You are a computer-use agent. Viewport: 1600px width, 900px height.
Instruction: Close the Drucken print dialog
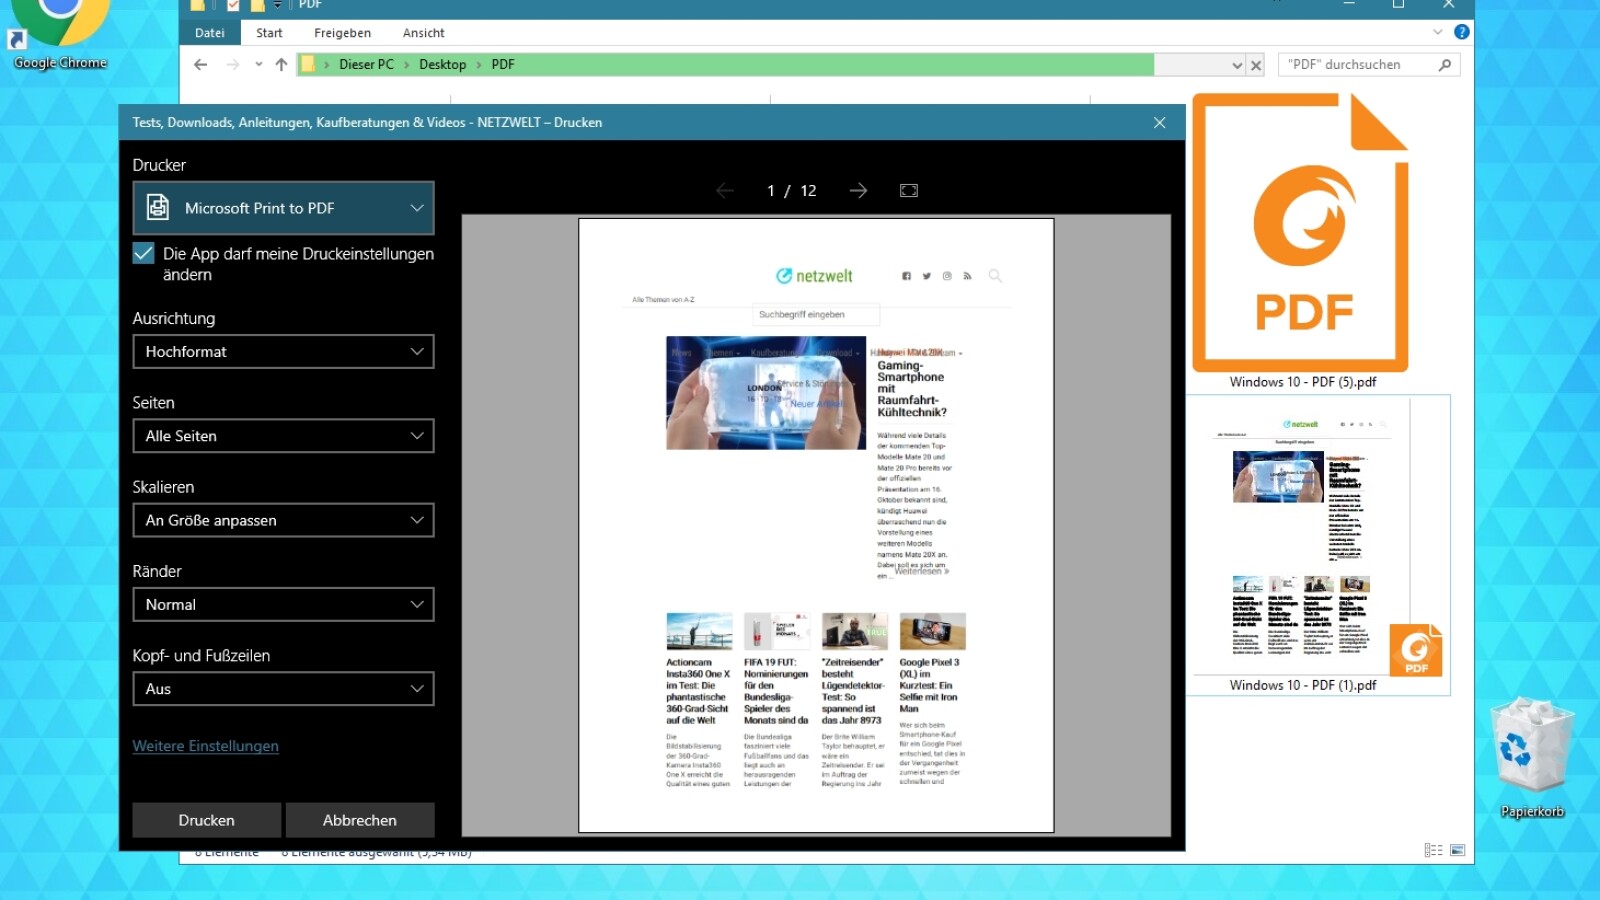(x=1159, y=123)
